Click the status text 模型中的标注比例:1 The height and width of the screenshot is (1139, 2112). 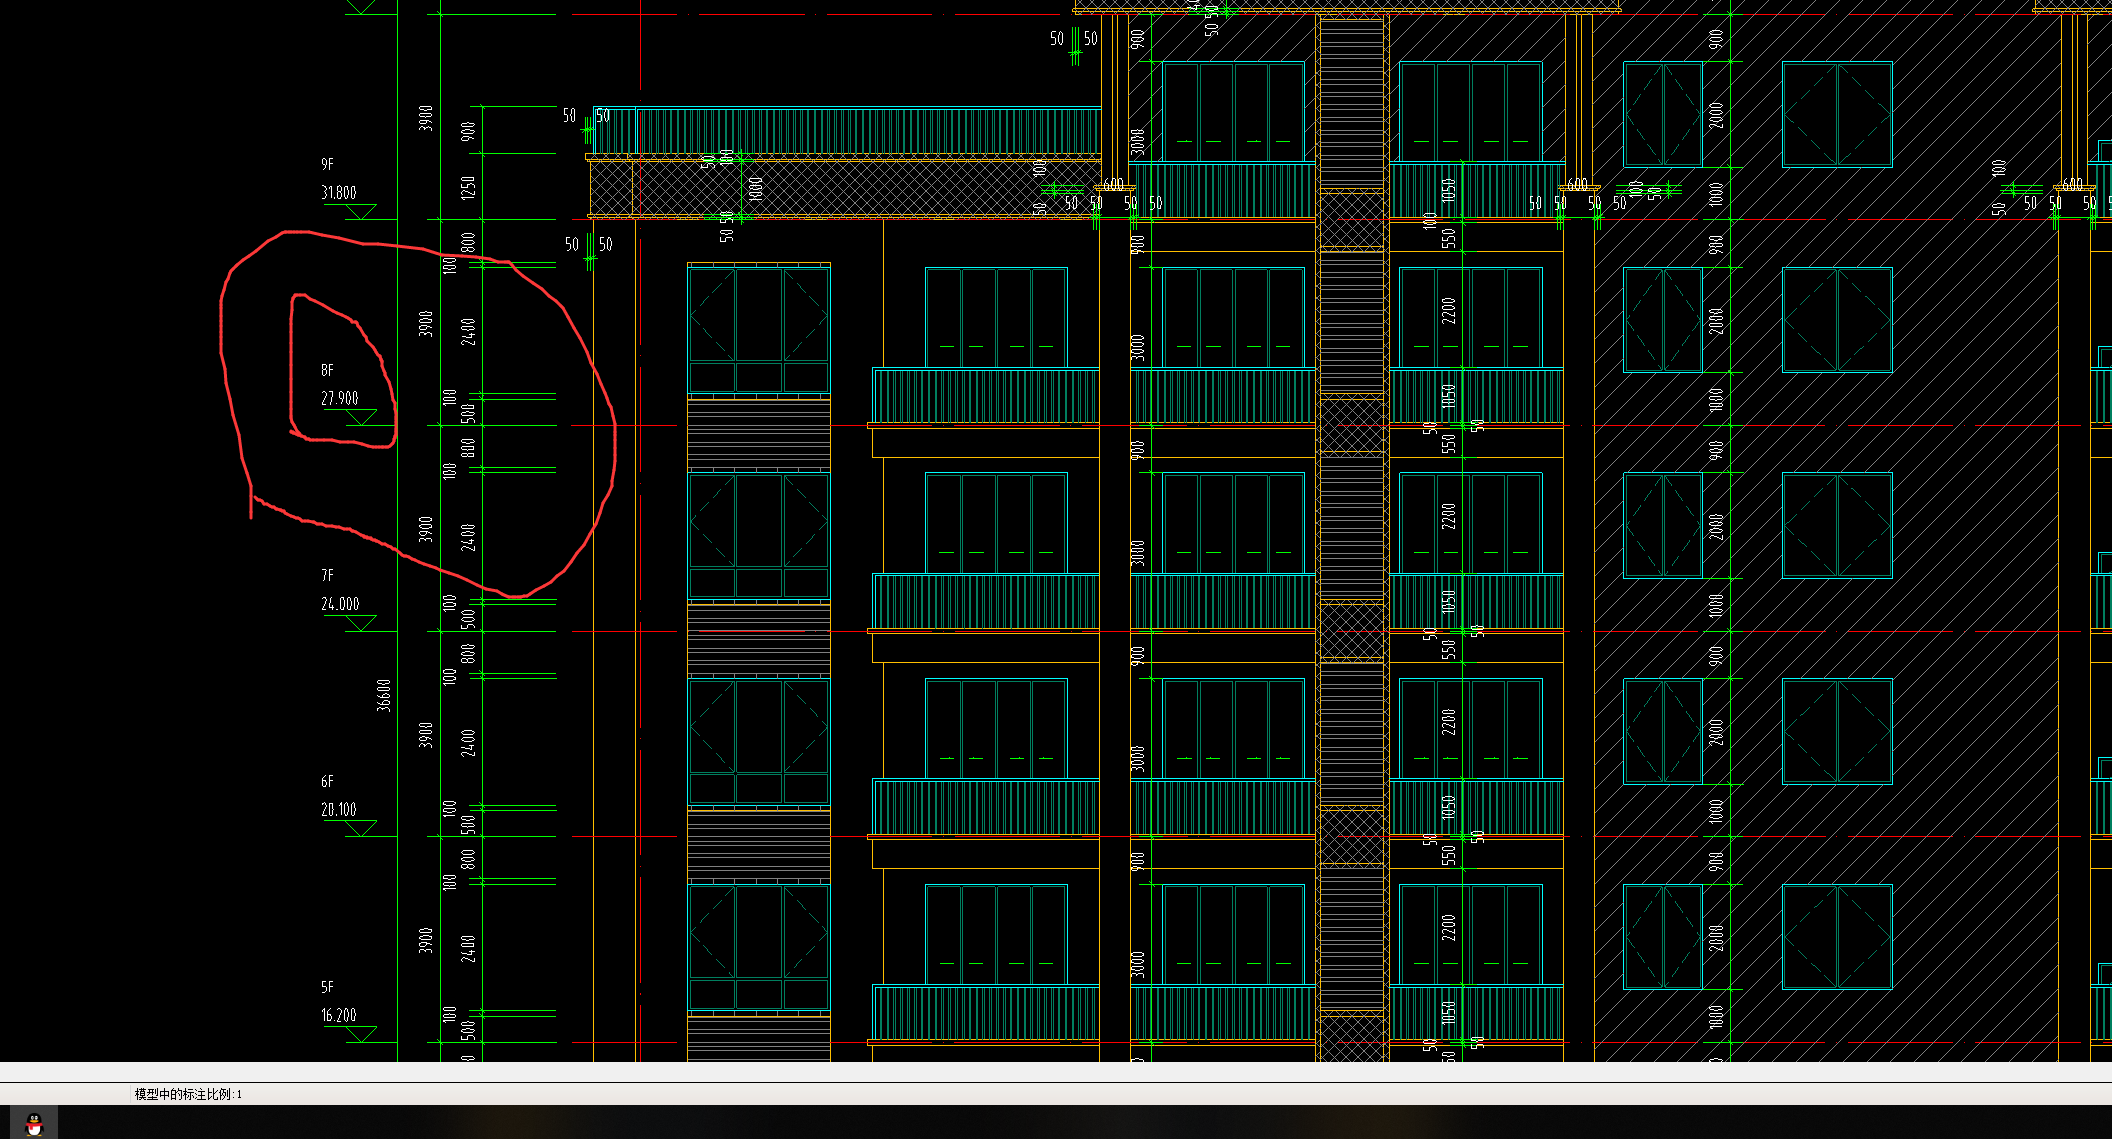[188, 1094]
